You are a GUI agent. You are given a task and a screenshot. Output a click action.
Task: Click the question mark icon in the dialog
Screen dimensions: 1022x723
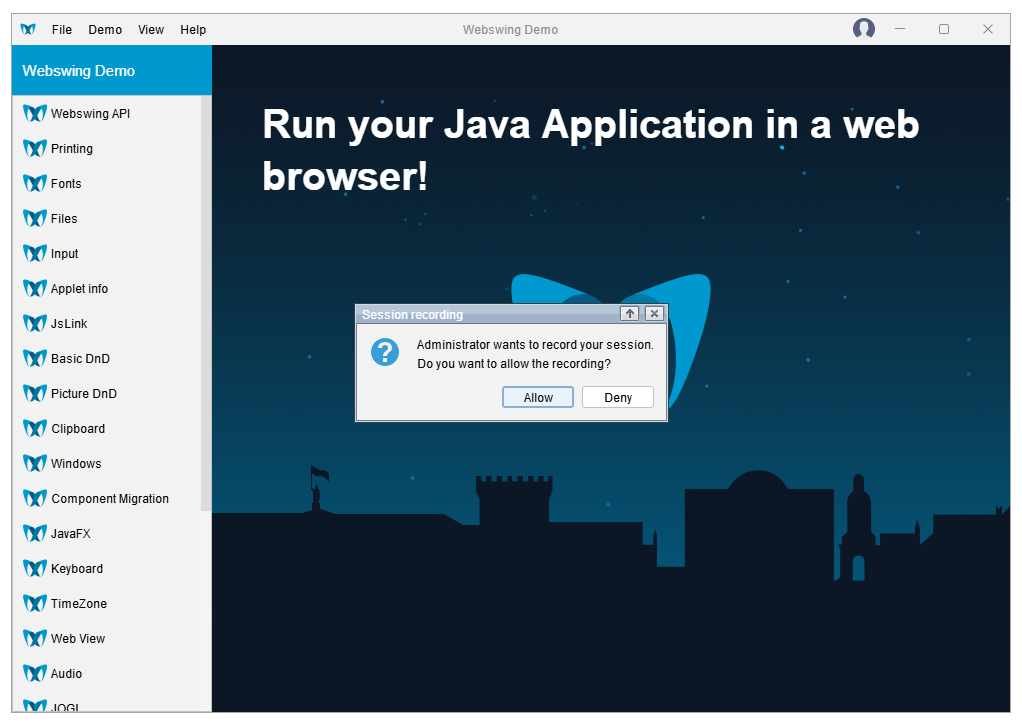tap(385, 352)
